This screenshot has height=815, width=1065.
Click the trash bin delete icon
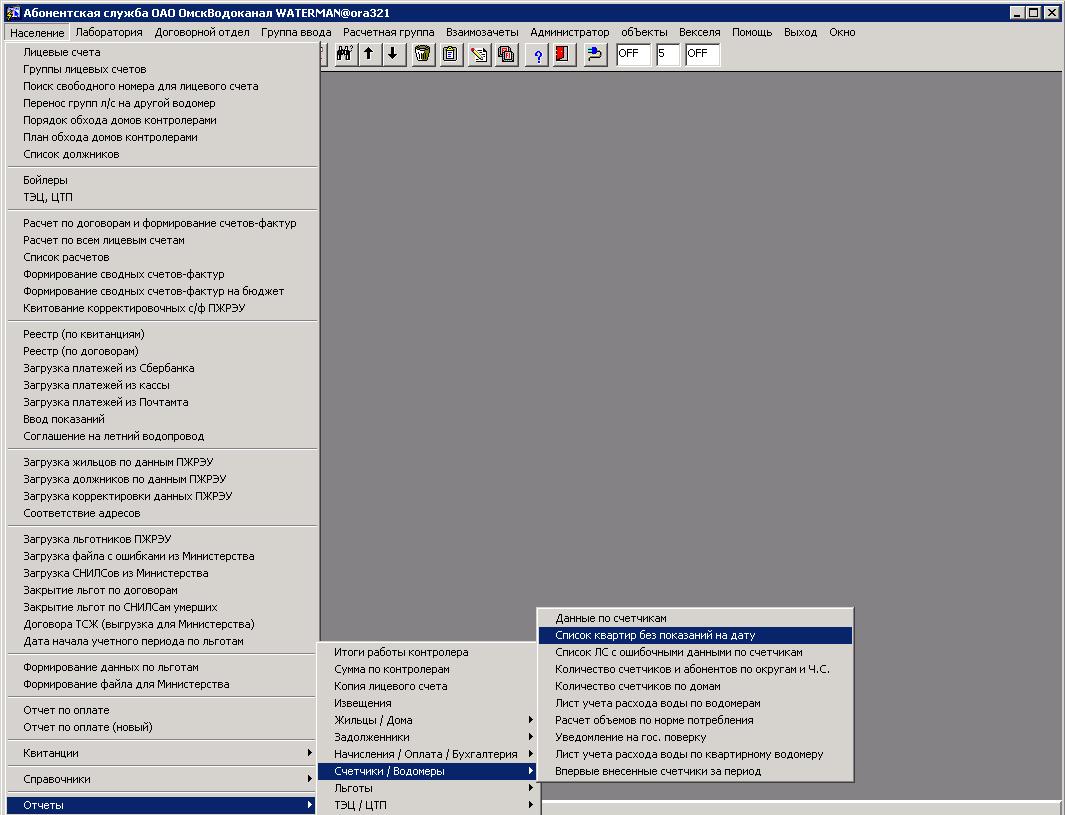[423, 54]
